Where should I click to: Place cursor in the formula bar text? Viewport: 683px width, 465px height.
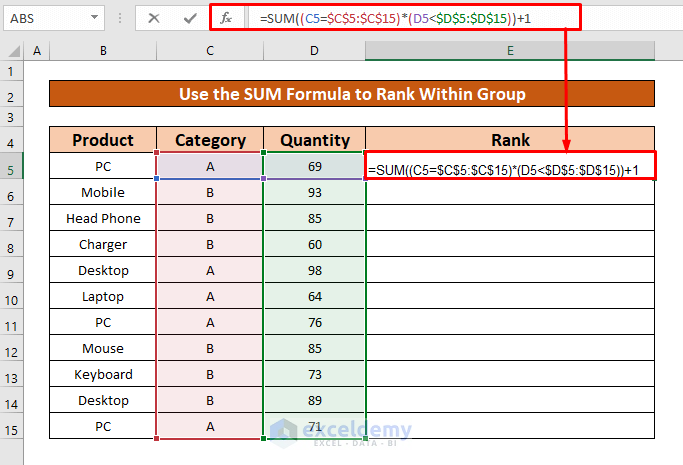click(395, 18)
